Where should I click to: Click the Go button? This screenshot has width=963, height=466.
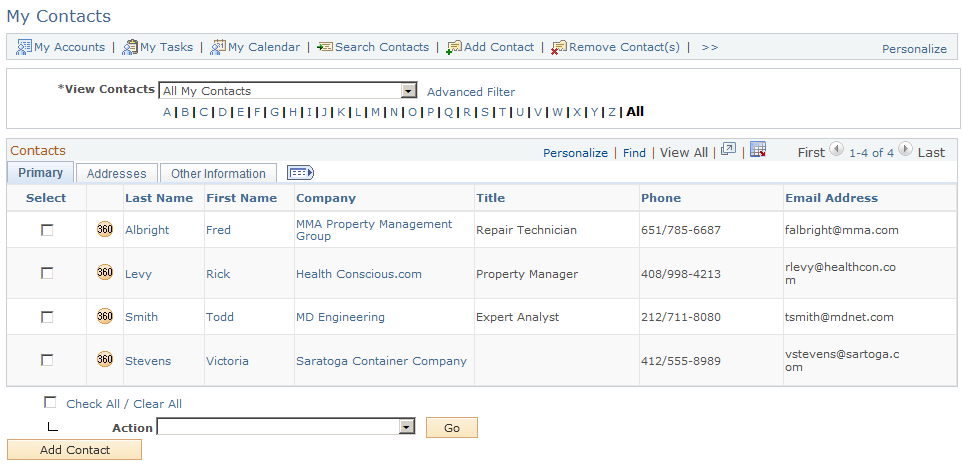[x=451, y=428]
